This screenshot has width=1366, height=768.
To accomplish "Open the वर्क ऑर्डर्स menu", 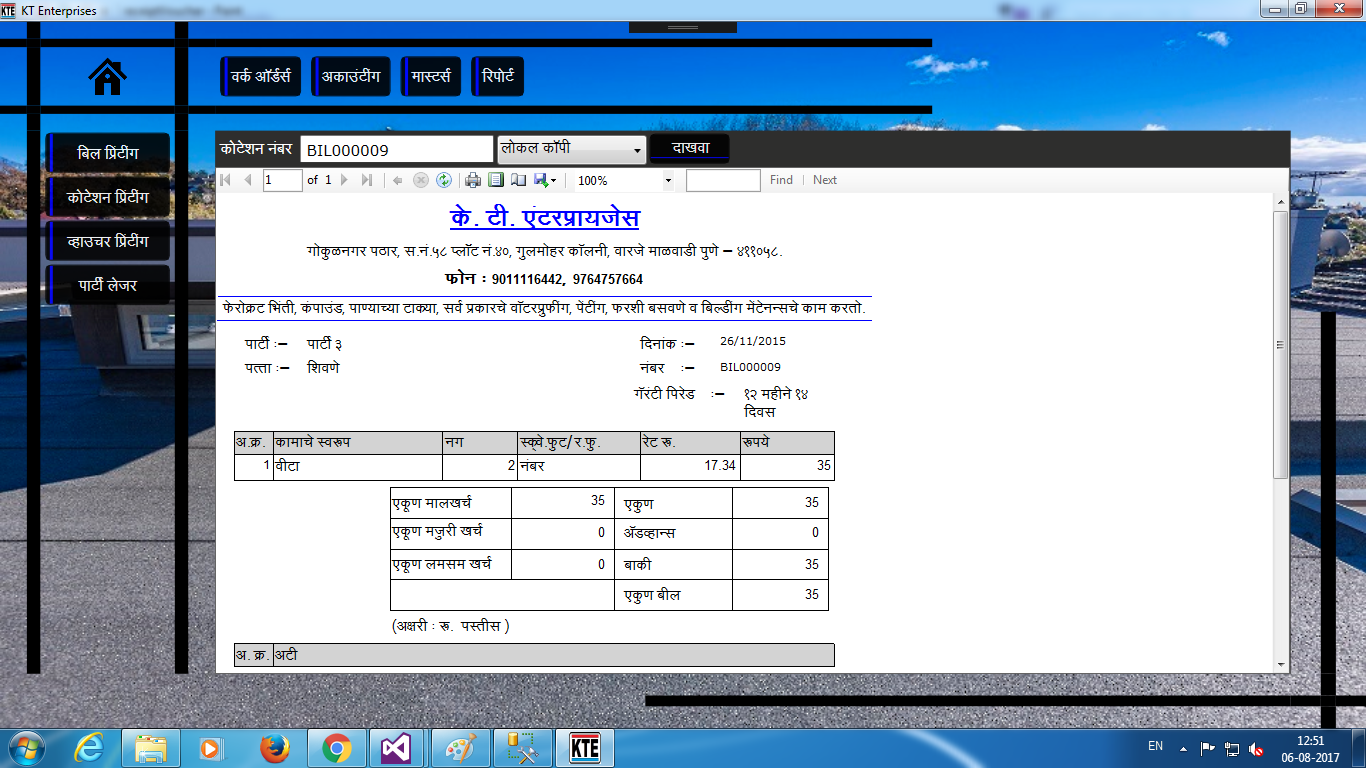I will pos(260,76).
